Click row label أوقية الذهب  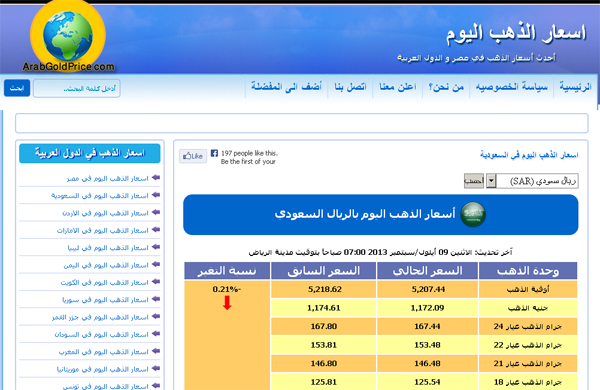(528, 289)
